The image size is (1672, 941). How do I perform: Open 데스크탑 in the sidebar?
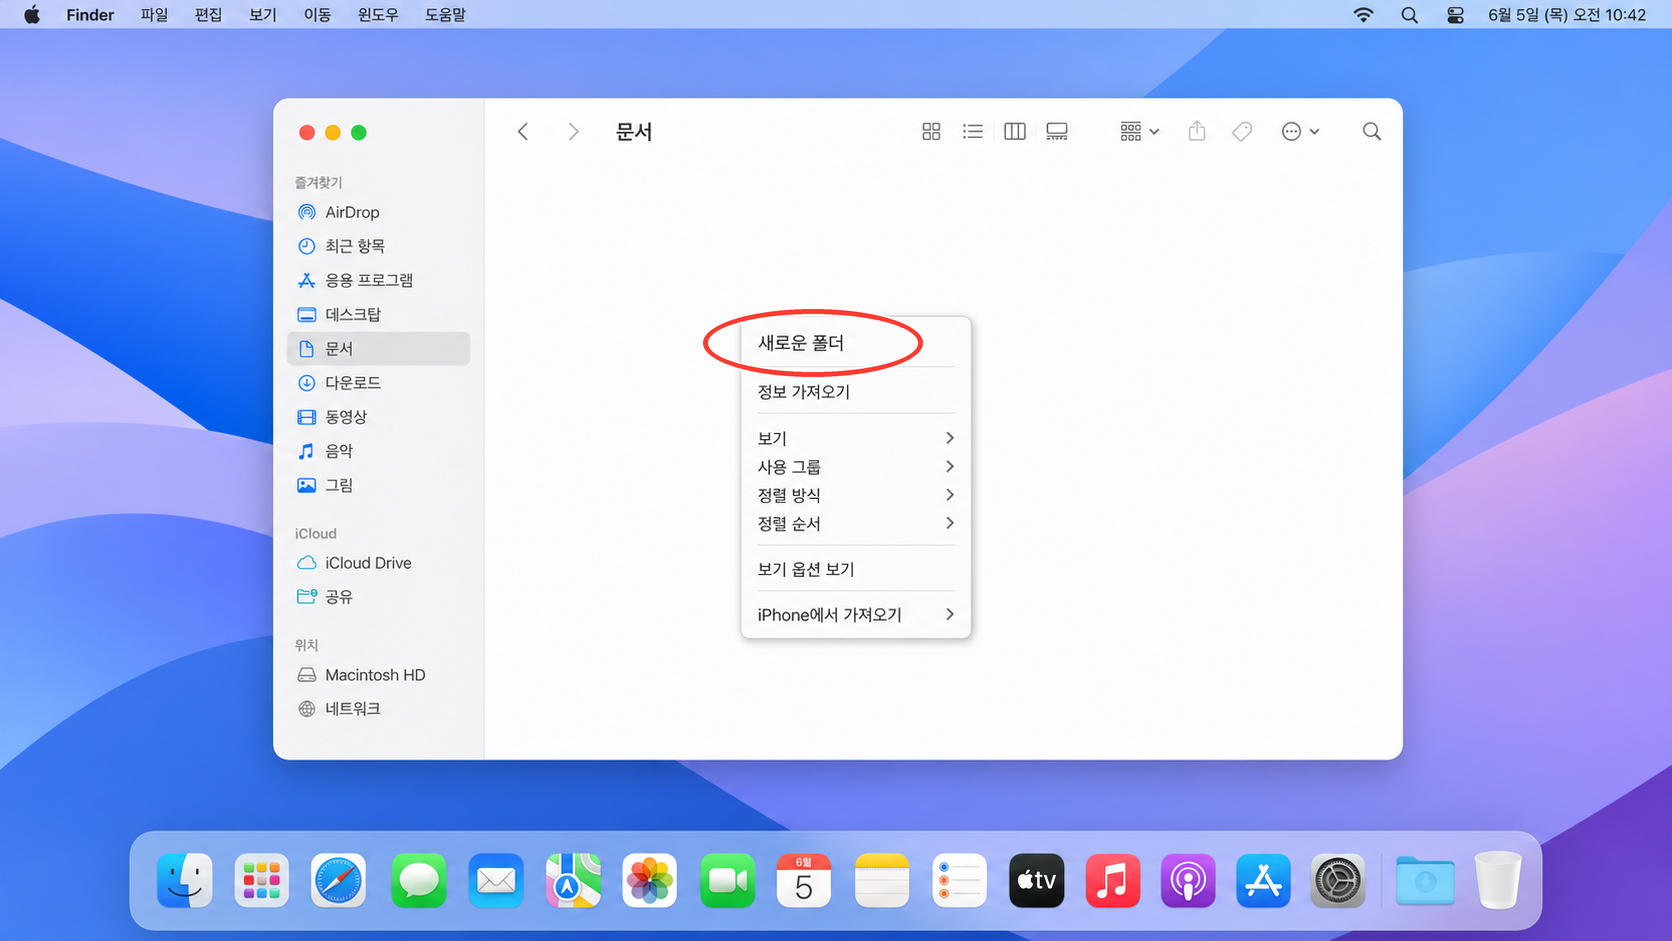[378, 314]
